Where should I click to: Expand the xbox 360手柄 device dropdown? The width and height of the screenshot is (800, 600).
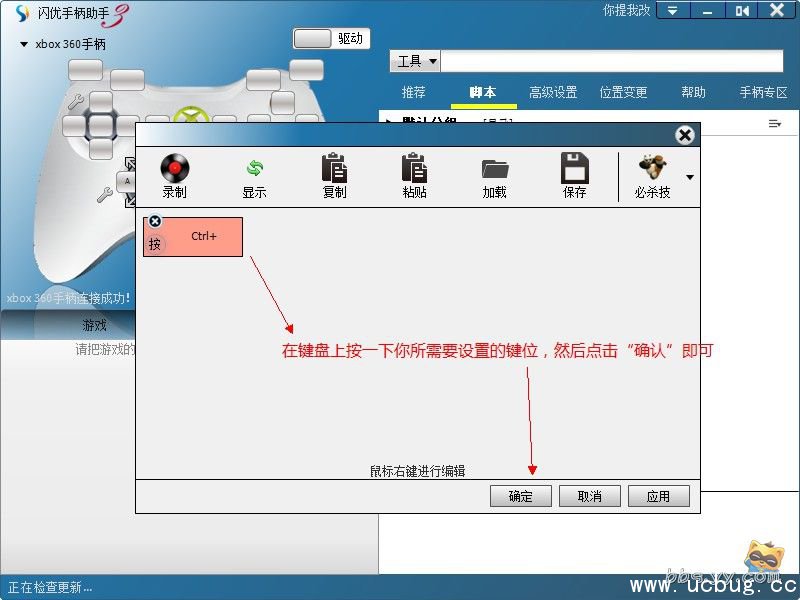pyautogui.click(x=23, y=44)
